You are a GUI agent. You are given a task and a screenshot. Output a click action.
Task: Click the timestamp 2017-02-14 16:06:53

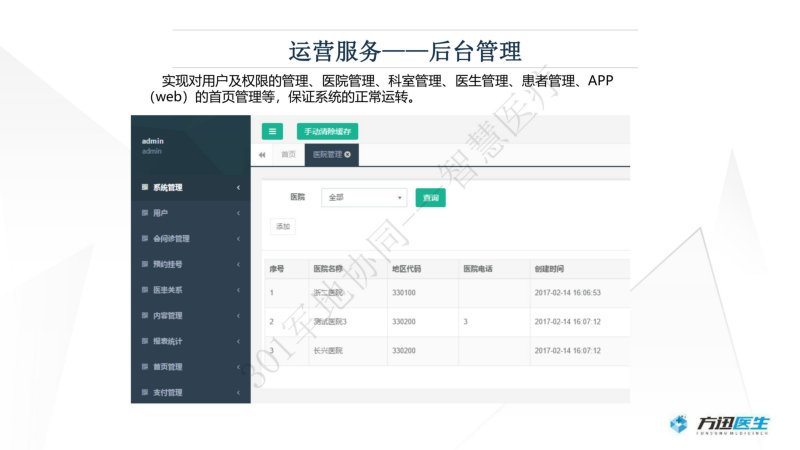tap(567, 293)
